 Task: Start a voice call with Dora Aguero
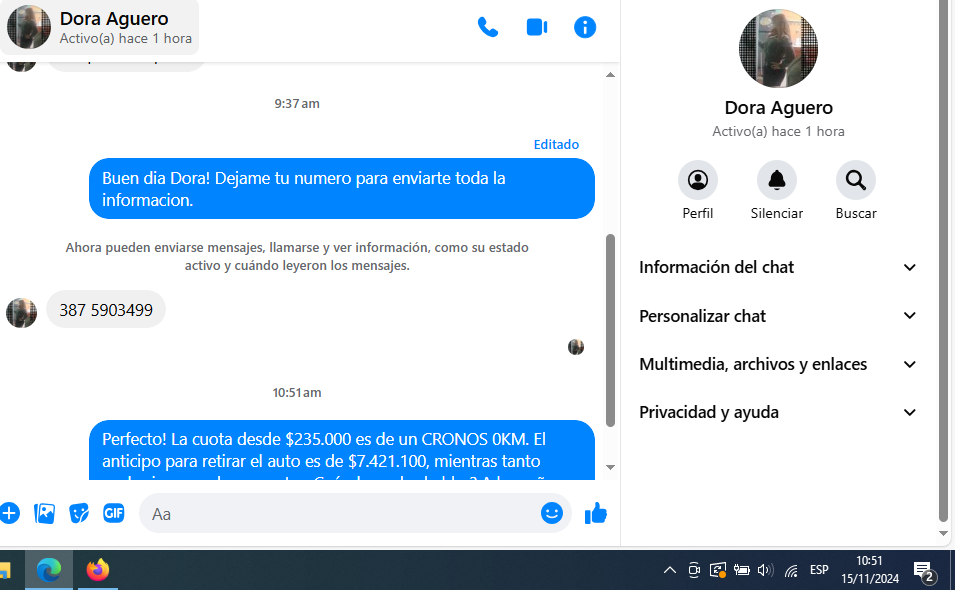coord(488,27)
